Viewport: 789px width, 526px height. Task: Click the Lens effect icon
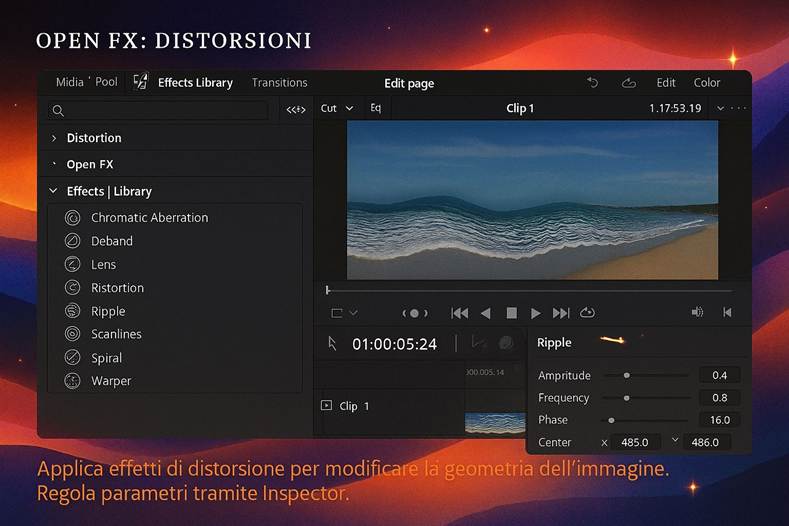point(72,264)
